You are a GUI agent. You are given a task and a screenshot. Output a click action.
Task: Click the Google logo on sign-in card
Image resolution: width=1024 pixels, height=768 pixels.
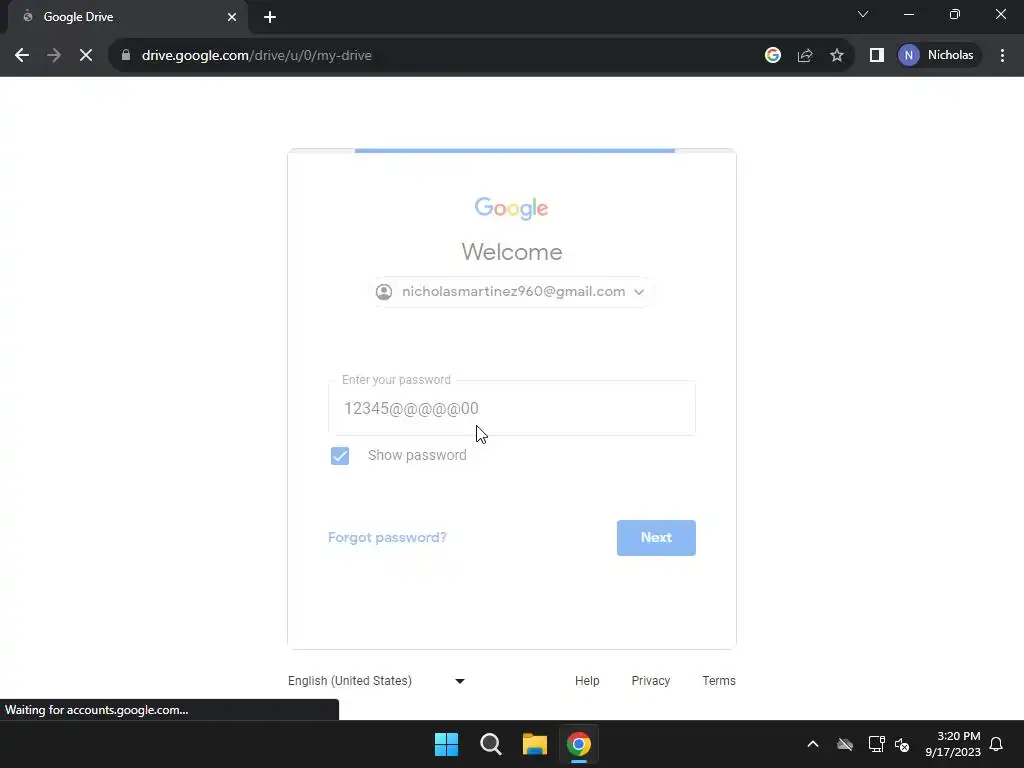[511, 208]
